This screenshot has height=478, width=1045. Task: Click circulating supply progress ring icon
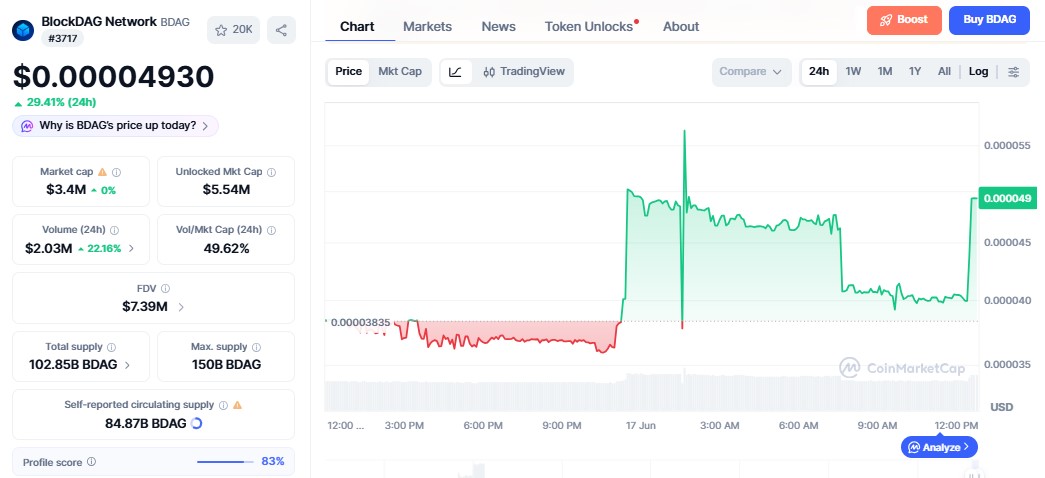tap(196, 423)
